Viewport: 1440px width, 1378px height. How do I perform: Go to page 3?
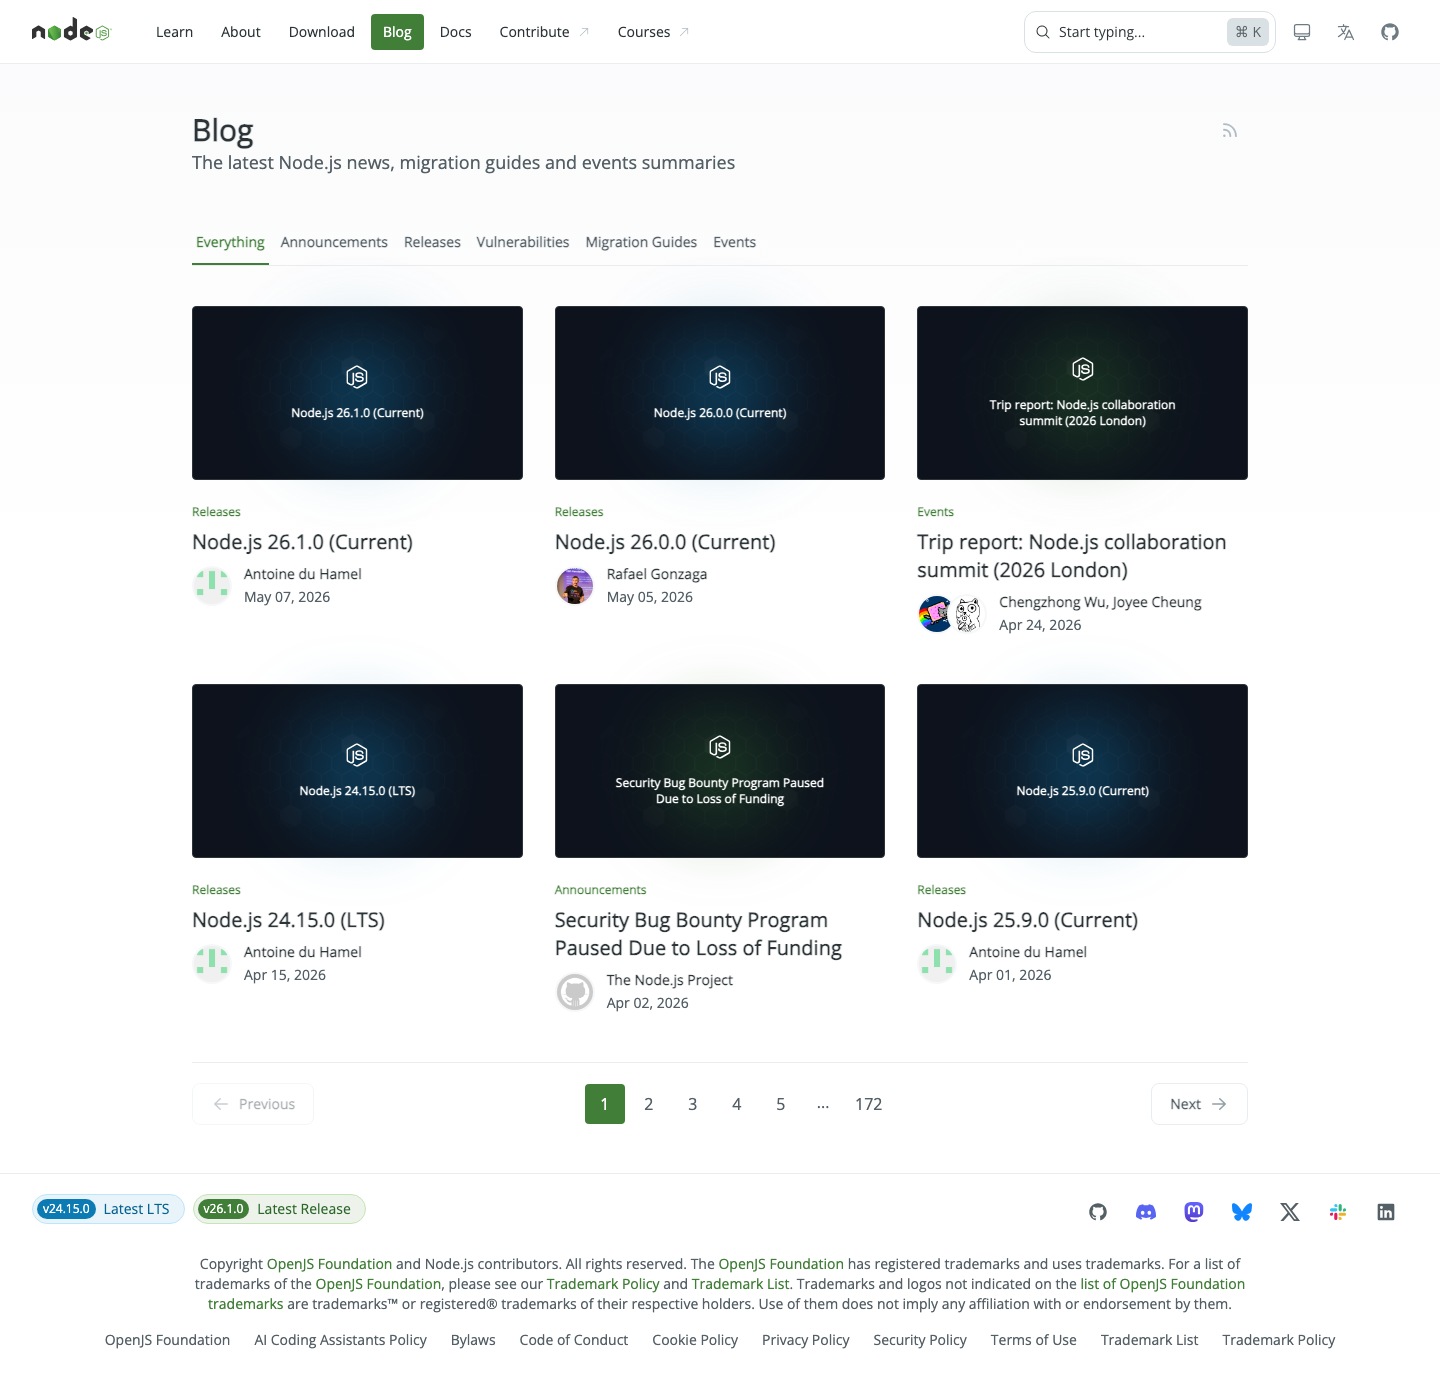point(693,1104)
